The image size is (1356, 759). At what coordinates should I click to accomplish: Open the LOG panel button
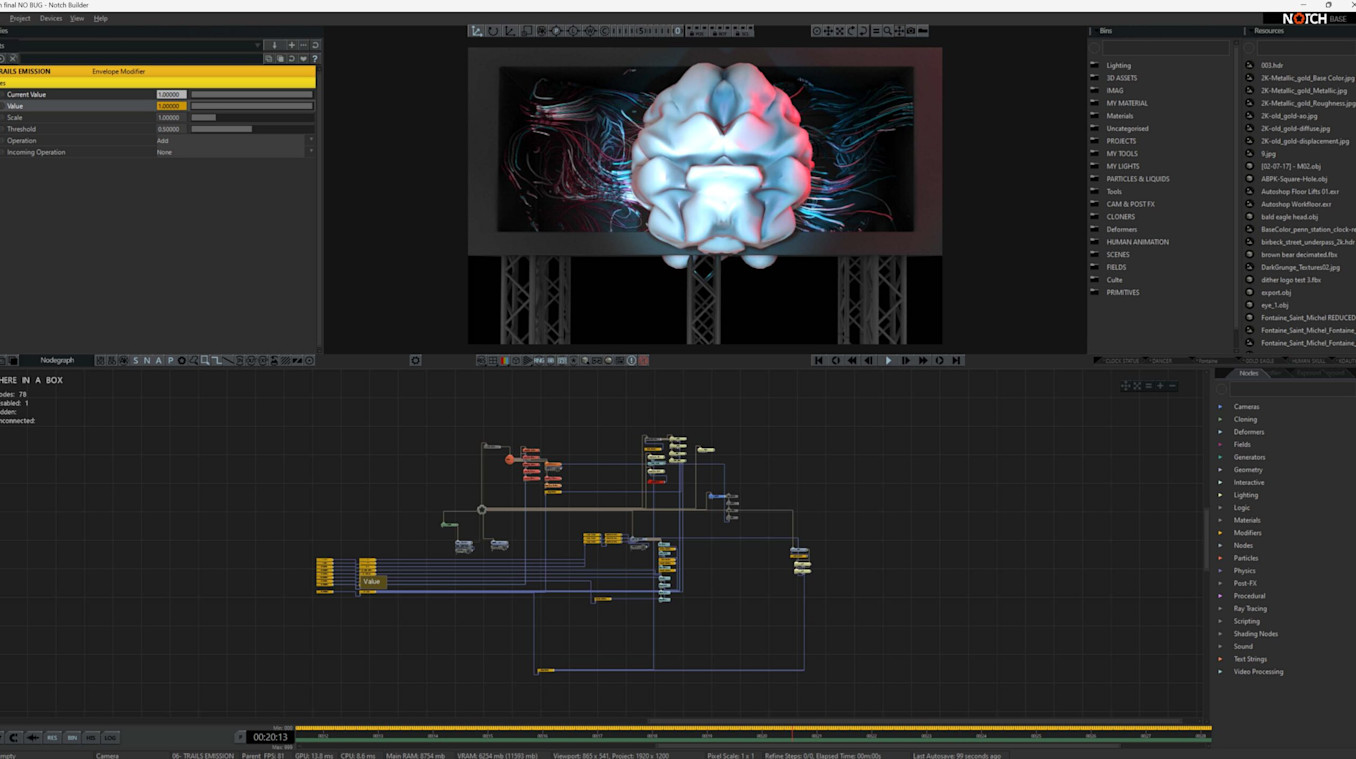[110, 737]
